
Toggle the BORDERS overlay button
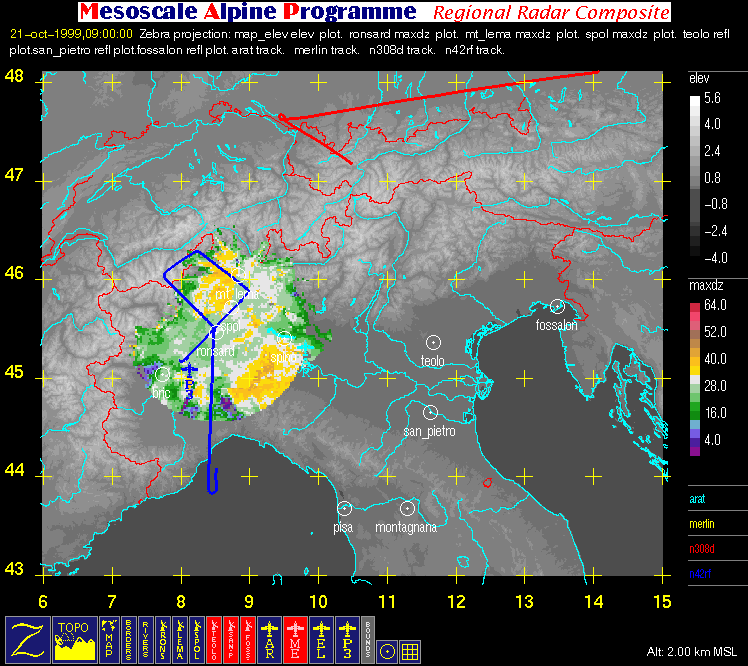[x=128, y=640]
